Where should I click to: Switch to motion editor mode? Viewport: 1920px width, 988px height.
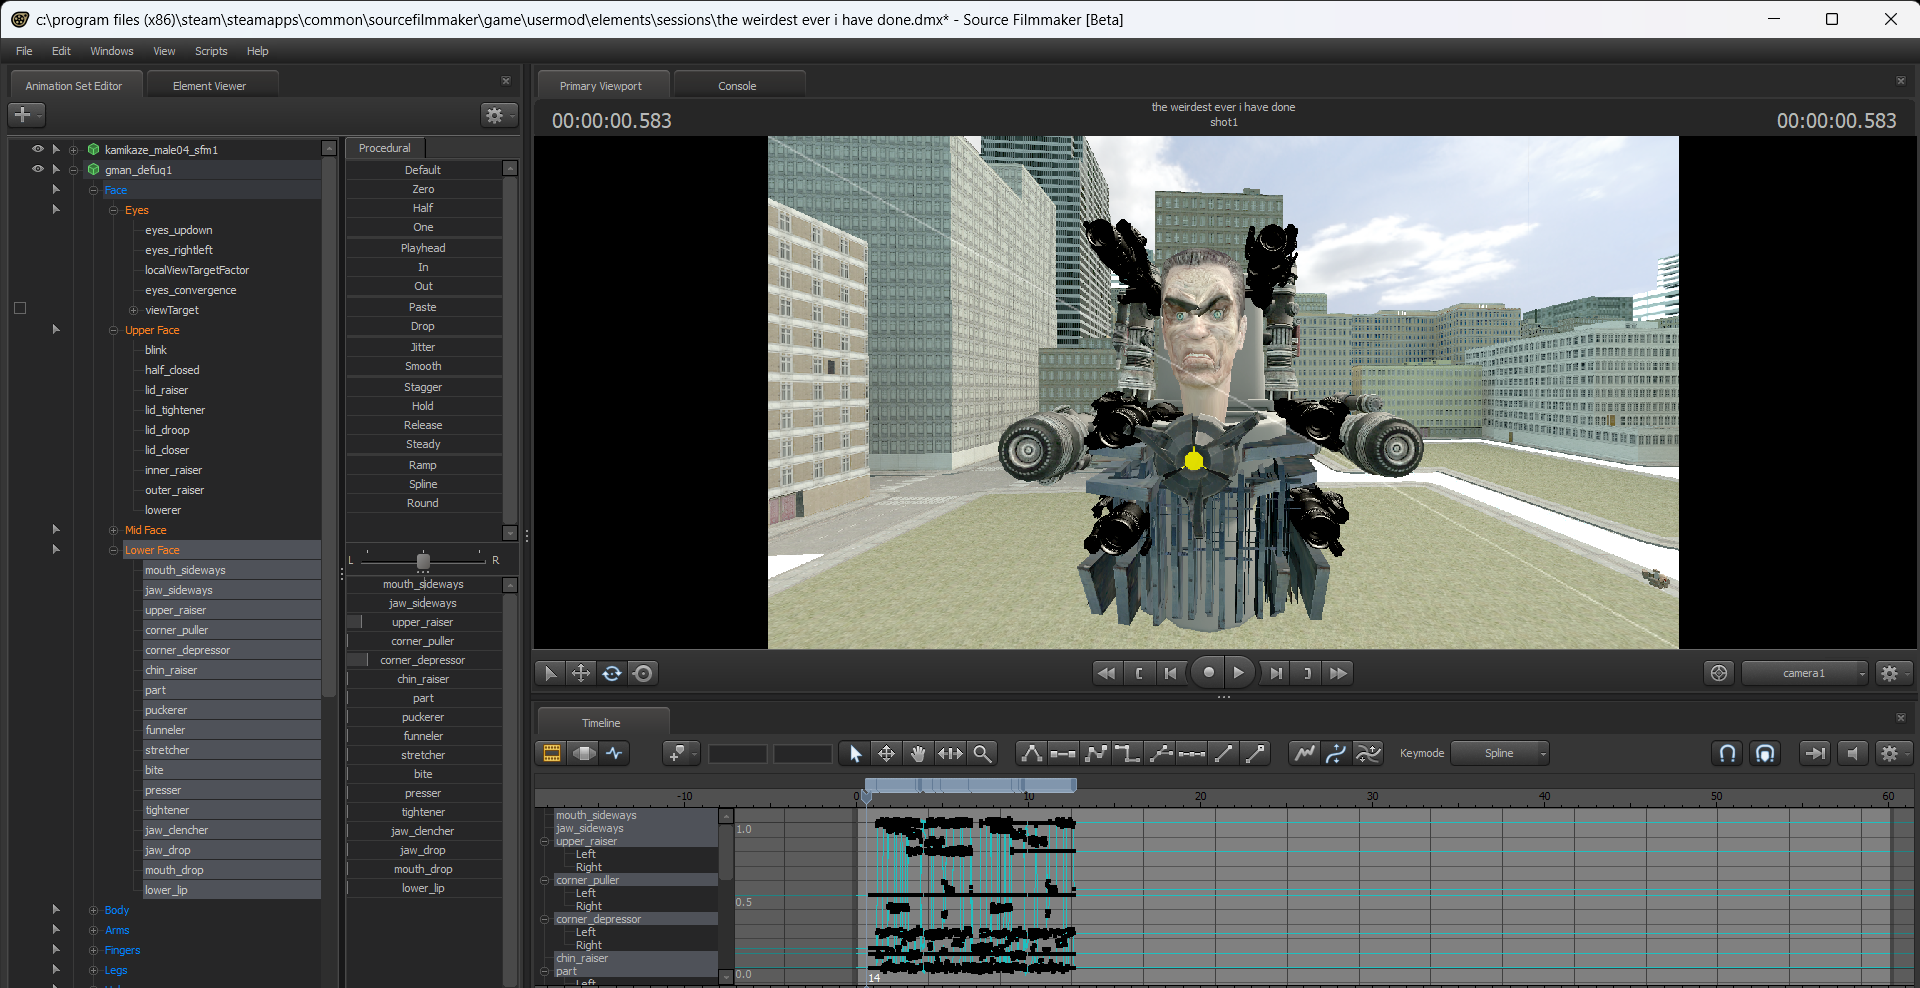[x=583, y=753]
